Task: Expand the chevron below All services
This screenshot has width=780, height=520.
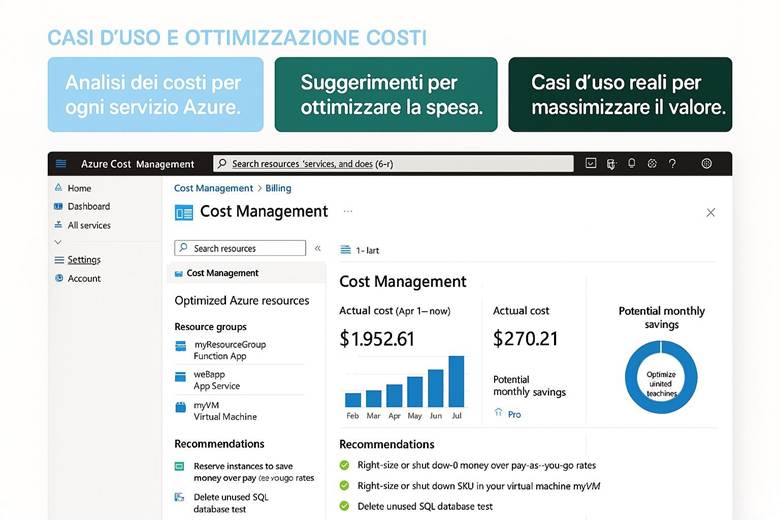Action: tap(58, 242)
